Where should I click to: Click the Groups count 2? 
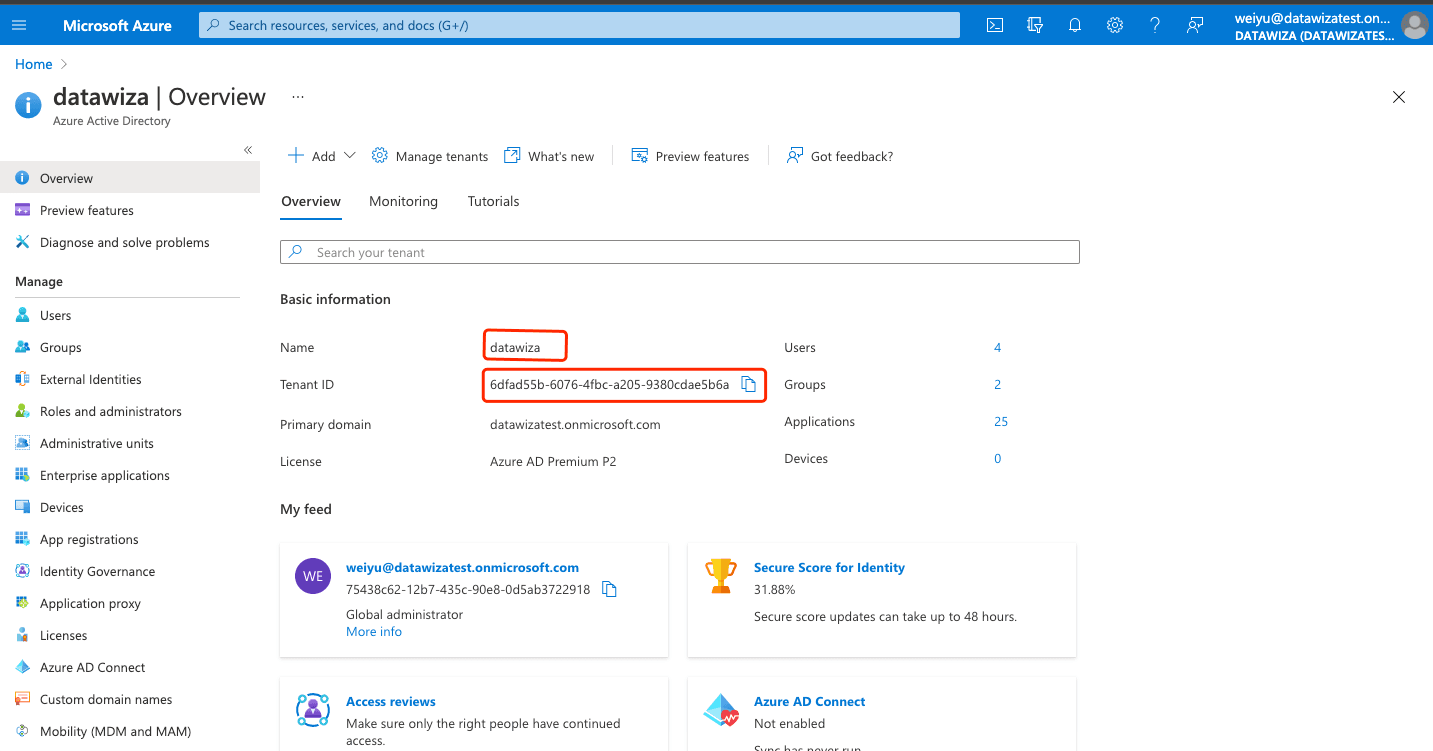(x=997, y=384)
